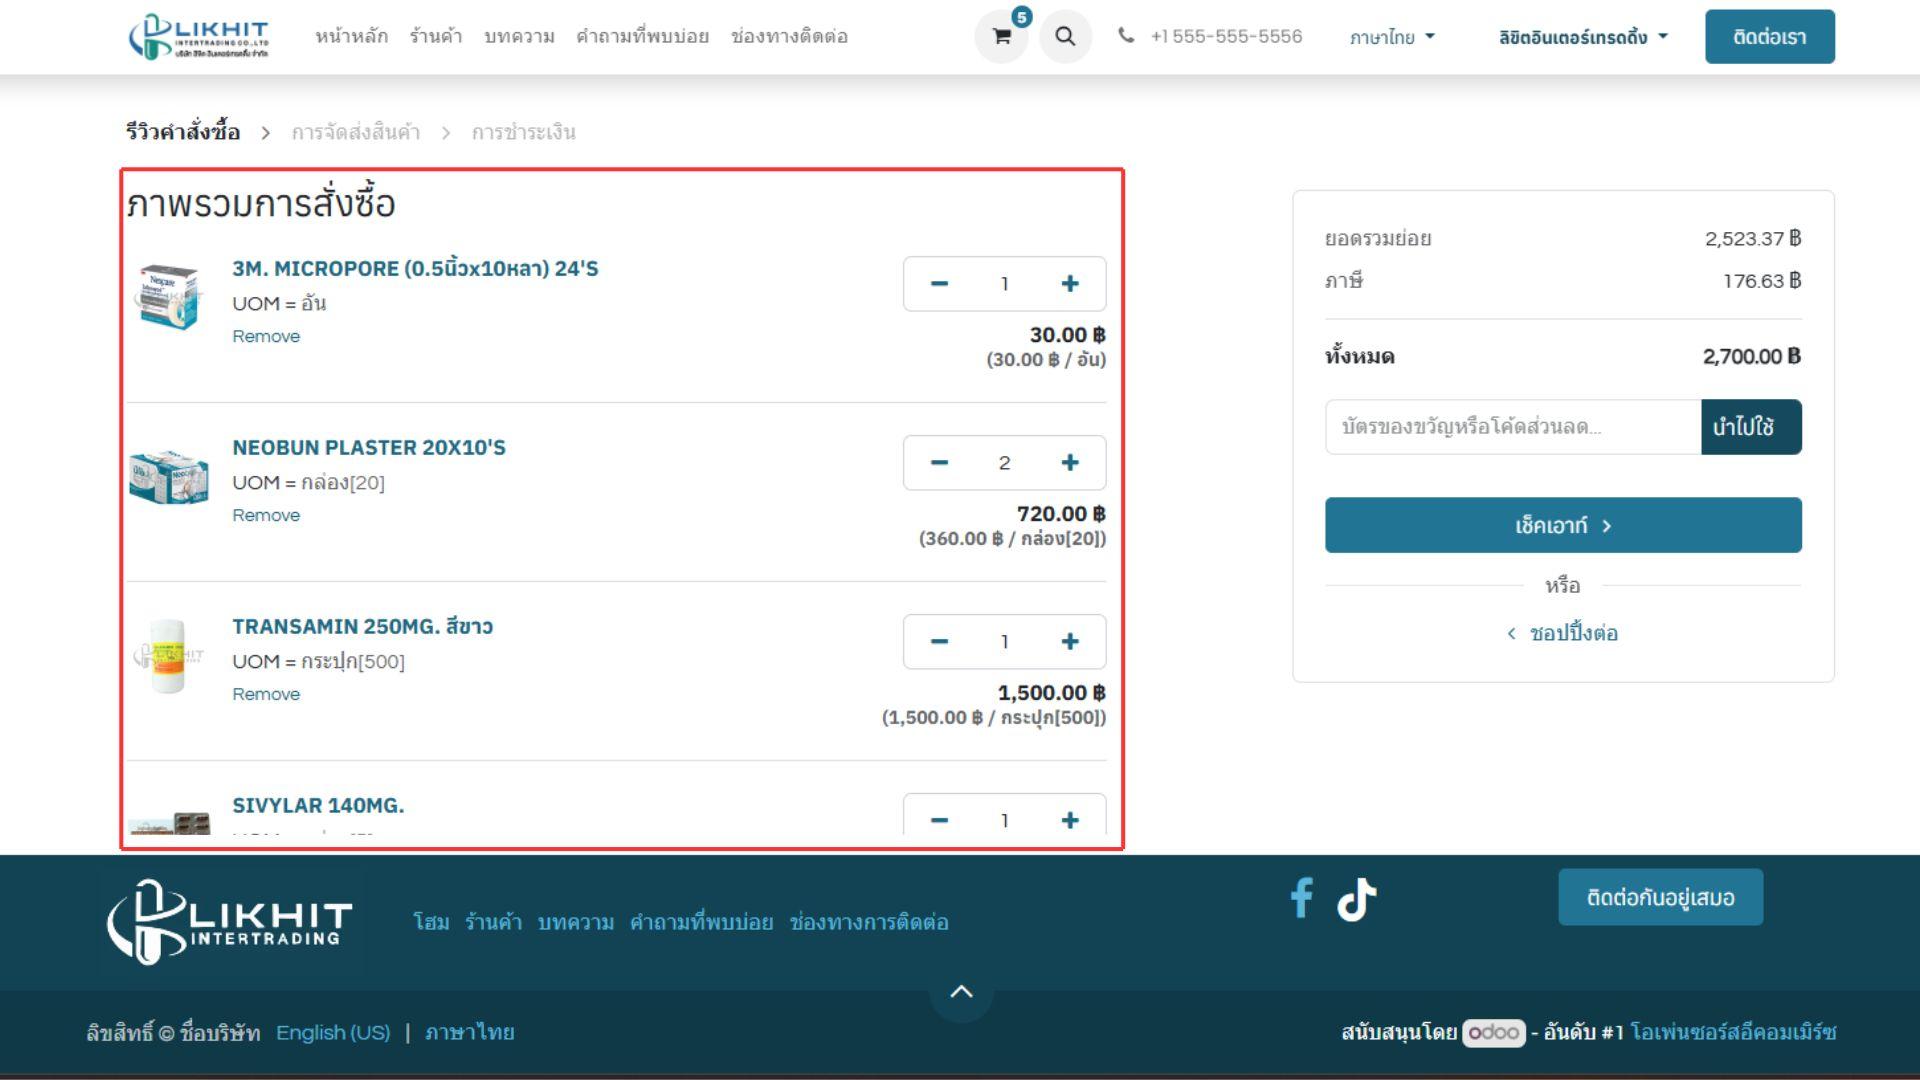The image size is (1920, 1080).
Task: Remove NEOBUN PLASTER from the cart
Action: click(x=266, y=516)
